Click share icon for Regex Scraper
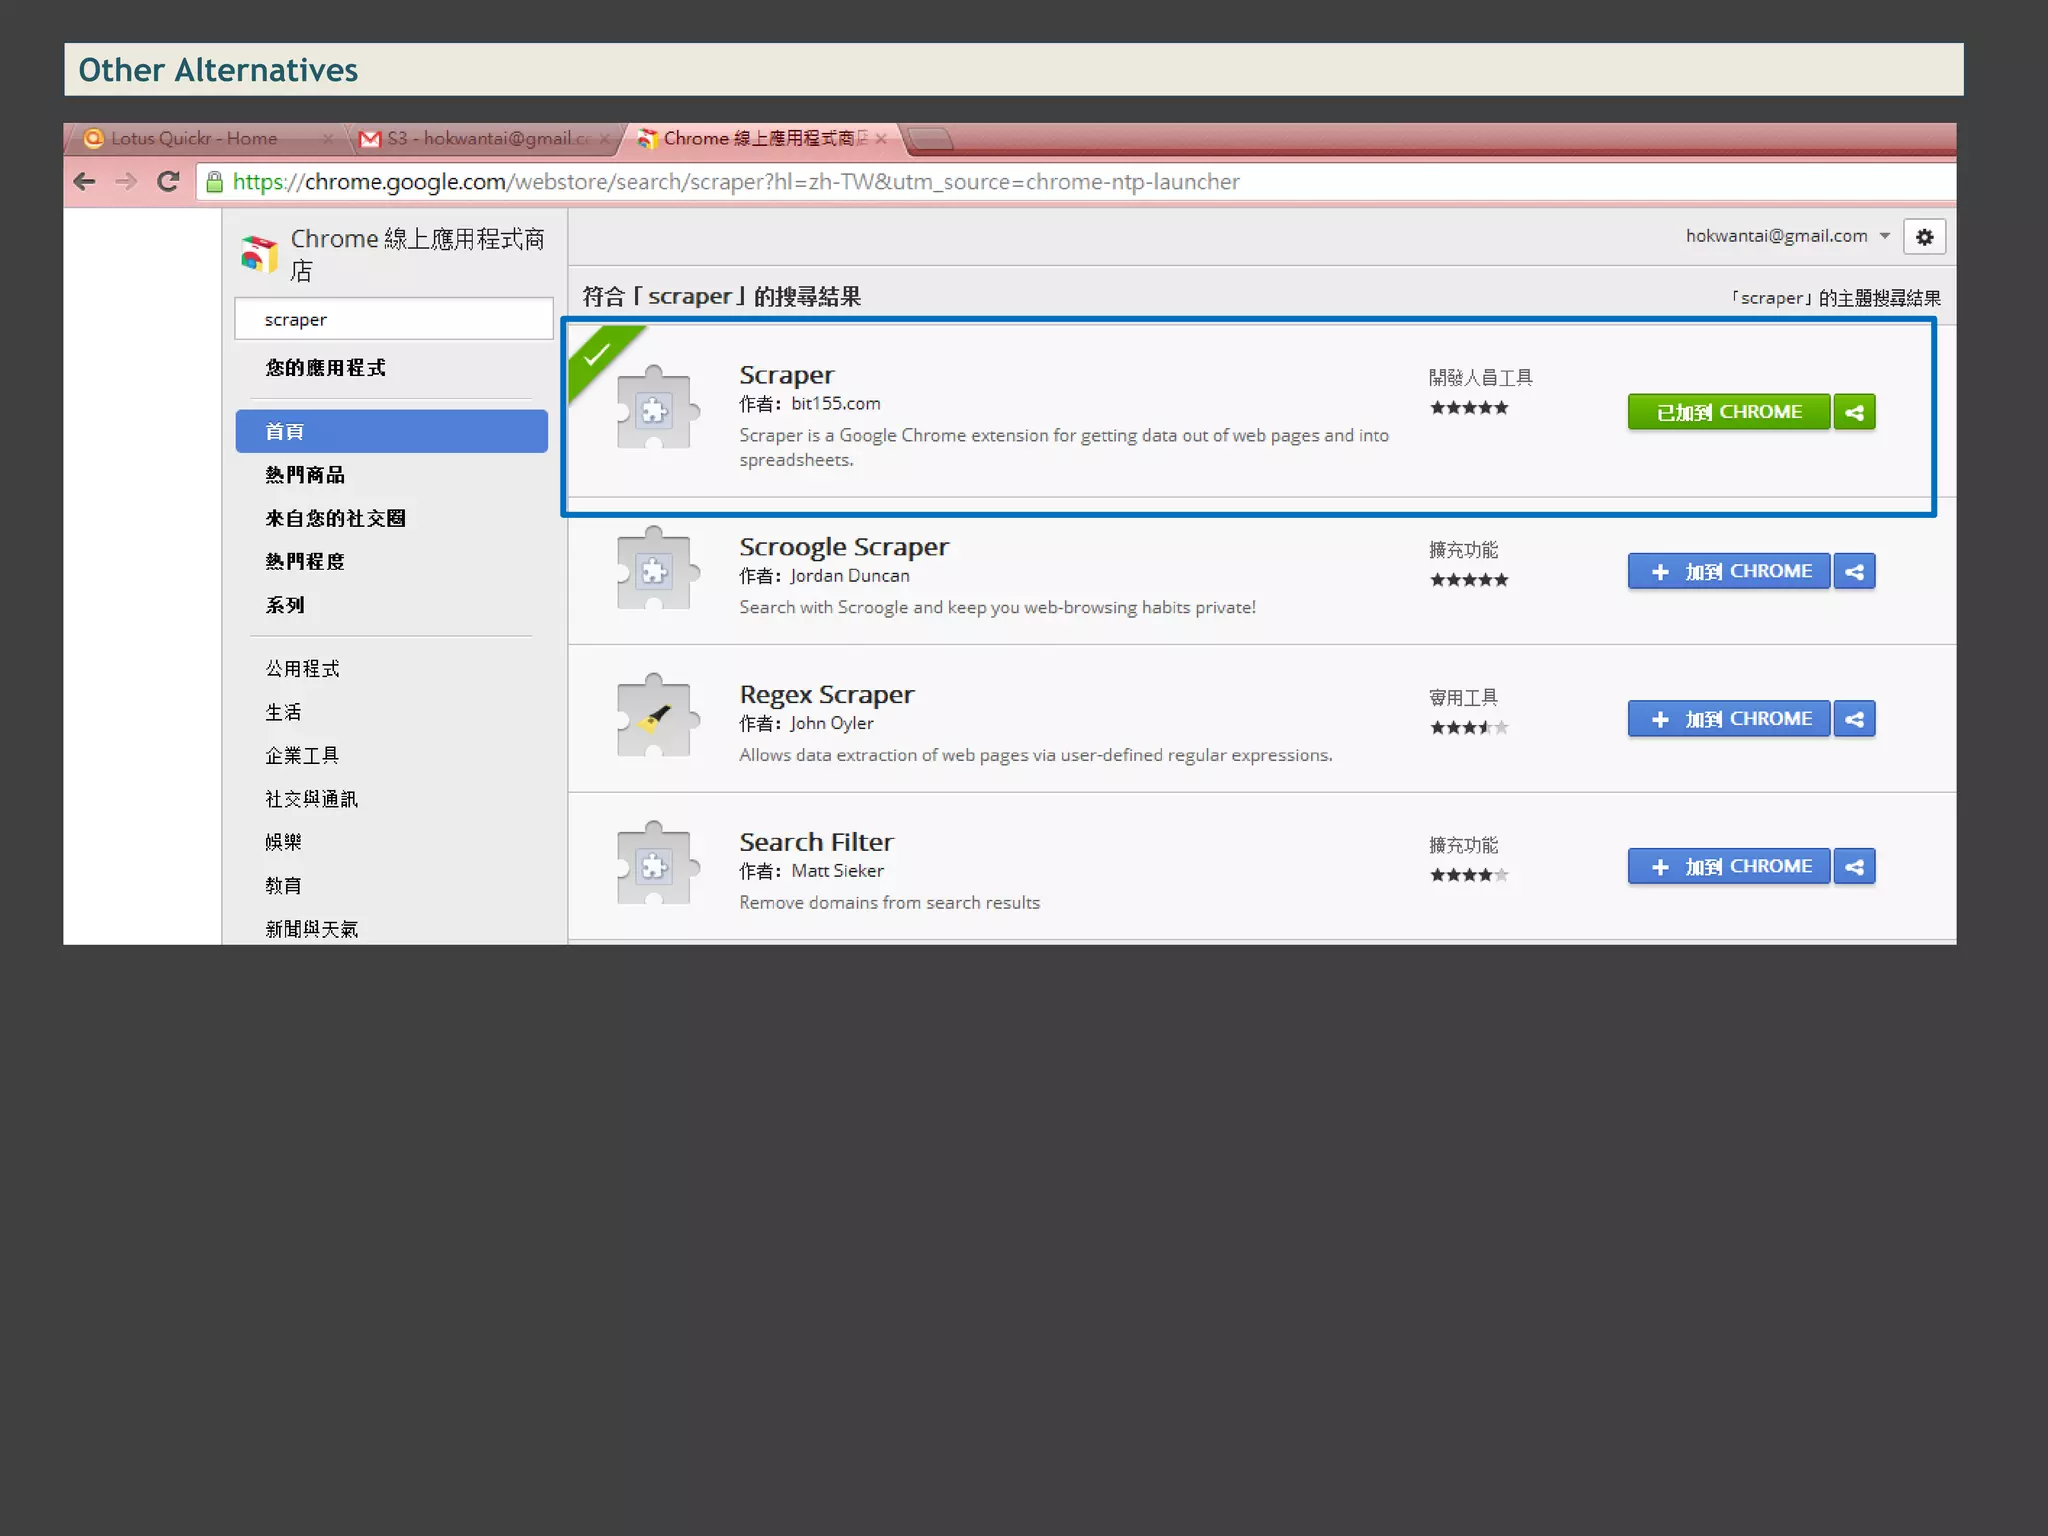 click(1854, 719)
